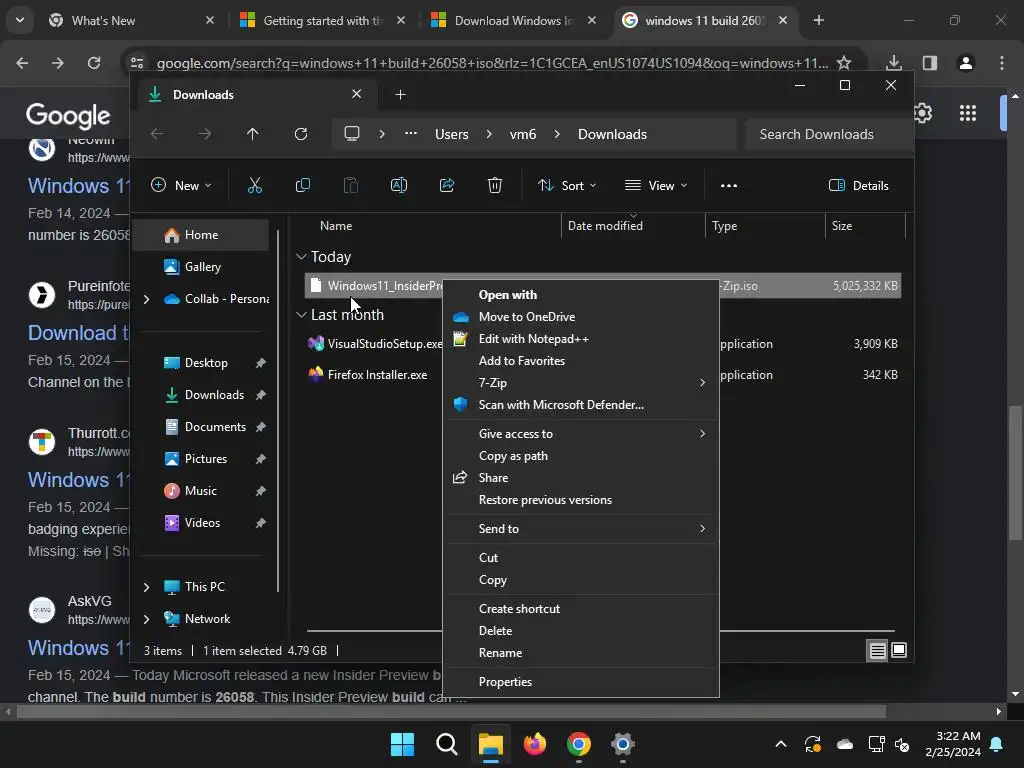Bookmark this page with the star icon

[844, 63]
